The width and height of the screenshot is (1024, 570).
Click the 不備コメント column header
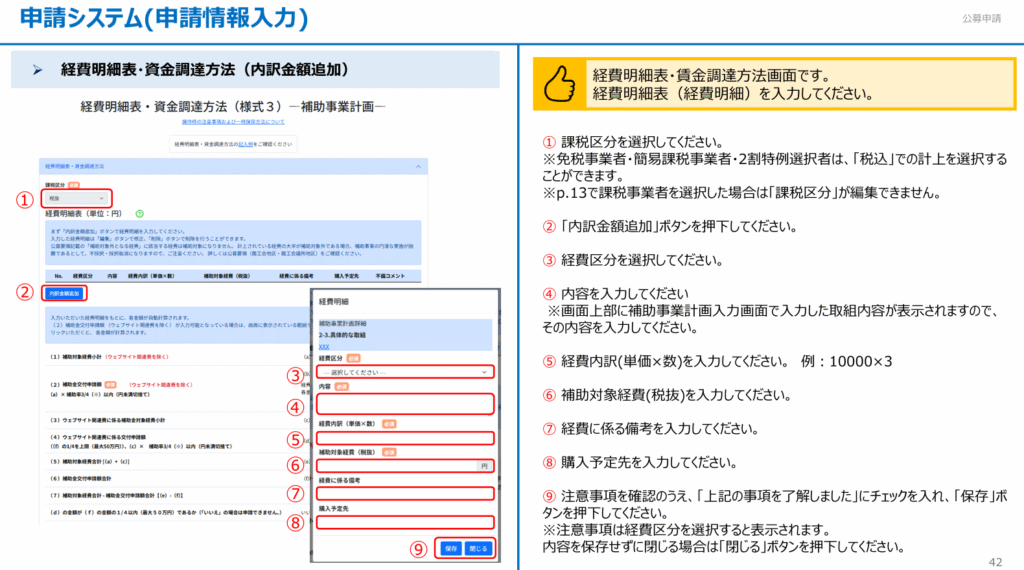(390, 276)
